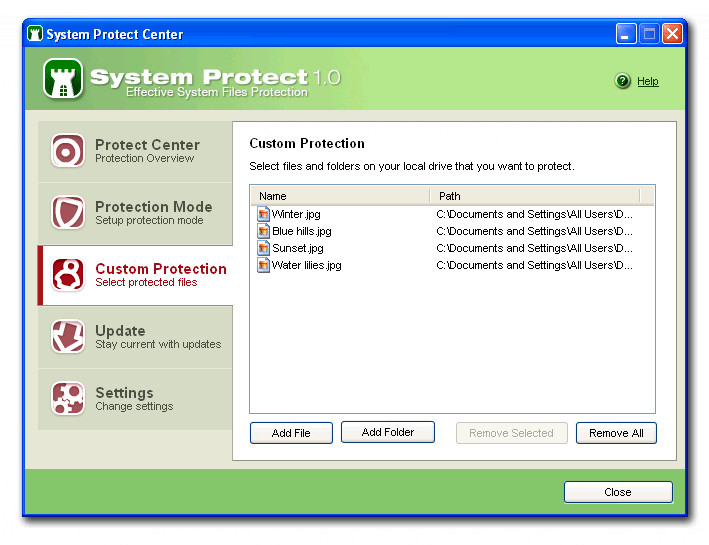Click the Custom Protection red icon
This screenshot has width=709, height=545.
pos(67,274)
